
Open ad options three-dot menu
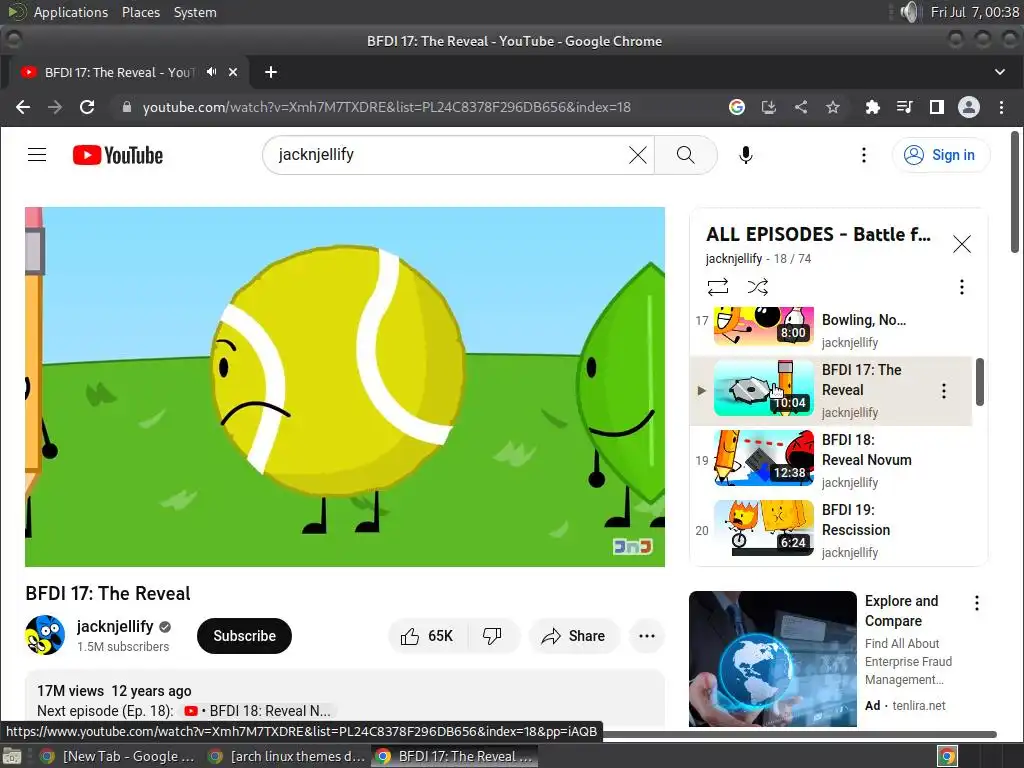pyautogui.click(x=977, y=603)
